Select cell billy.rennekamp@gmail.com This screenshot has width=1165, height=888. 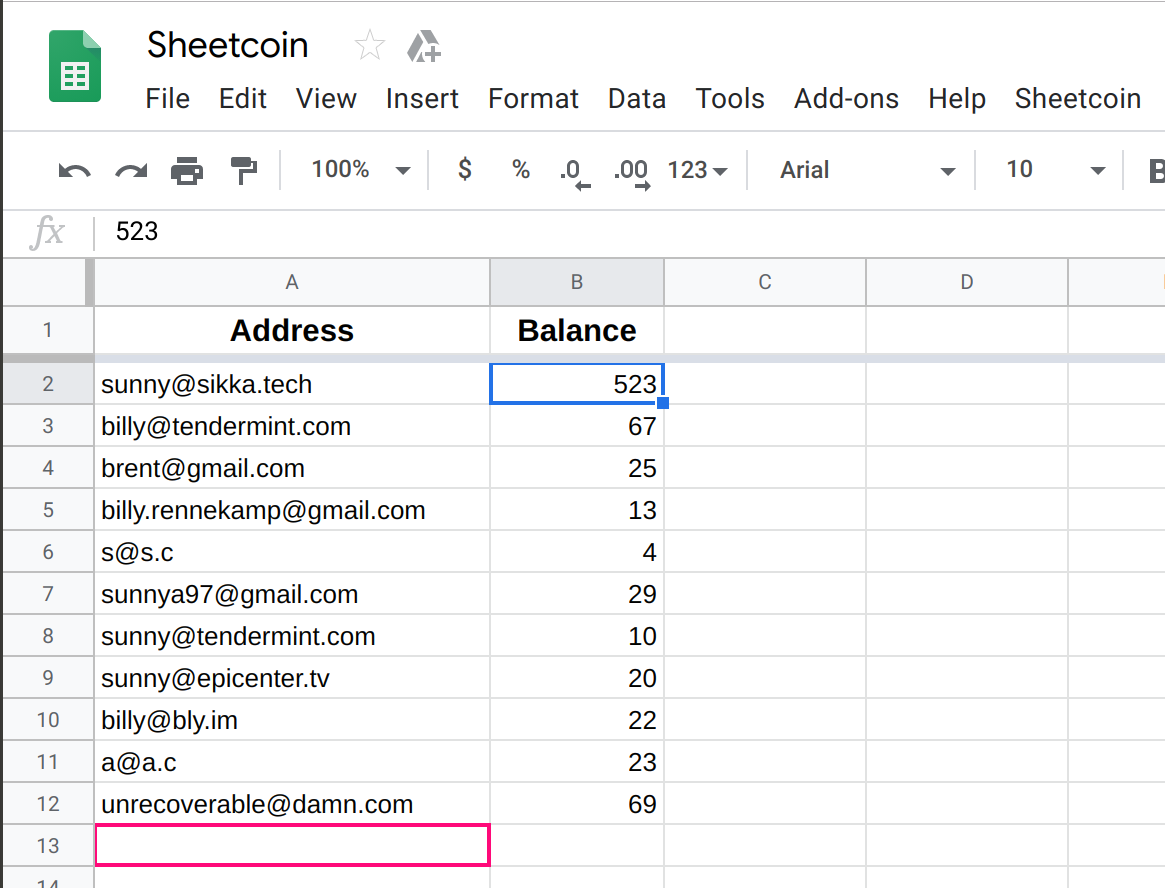pos(292,511)
